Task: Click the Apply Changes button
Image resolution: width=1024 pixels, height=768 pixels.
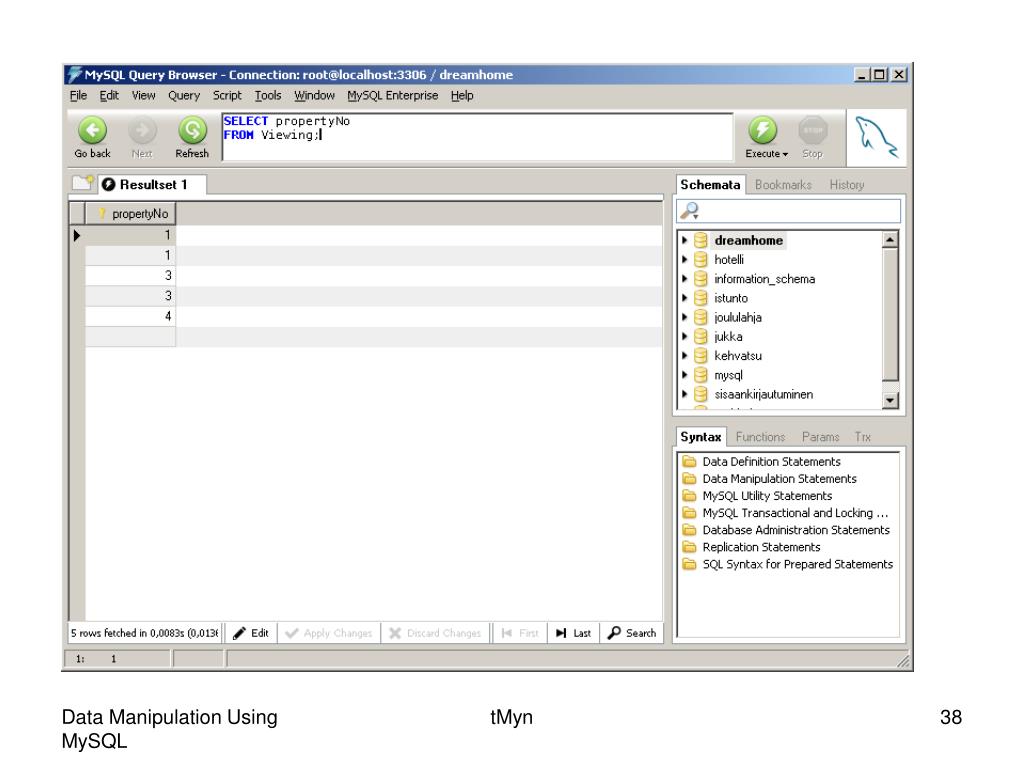Action: (x=329, y=633)
